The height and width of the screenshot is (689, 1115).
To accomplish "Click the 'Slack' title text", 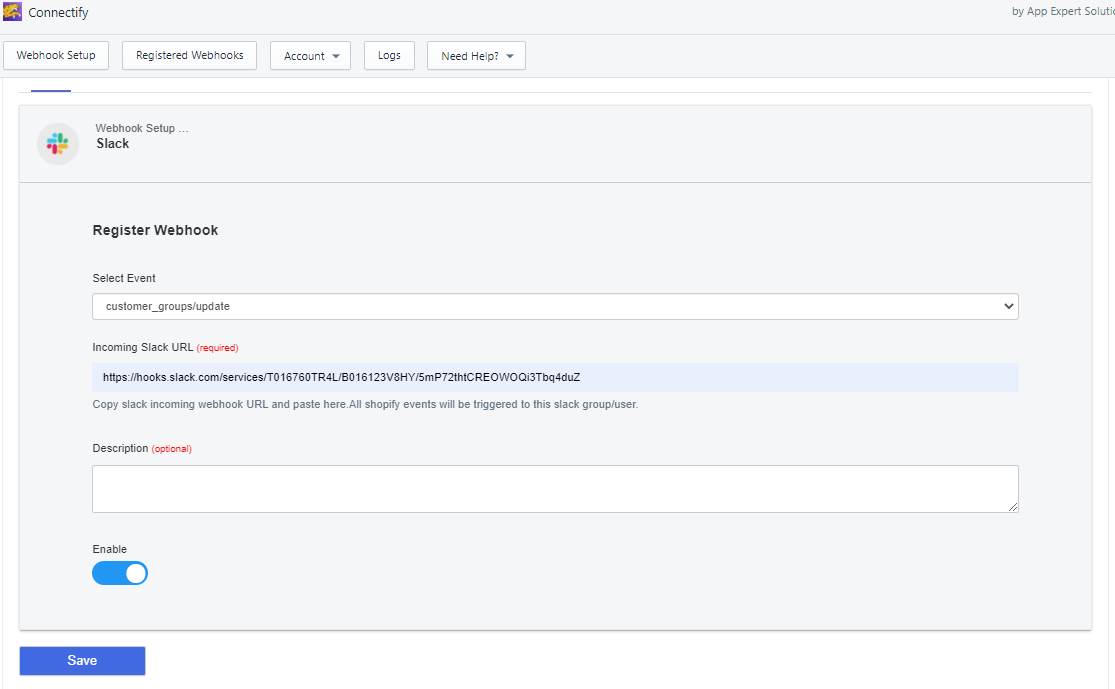I will [113, 144].
